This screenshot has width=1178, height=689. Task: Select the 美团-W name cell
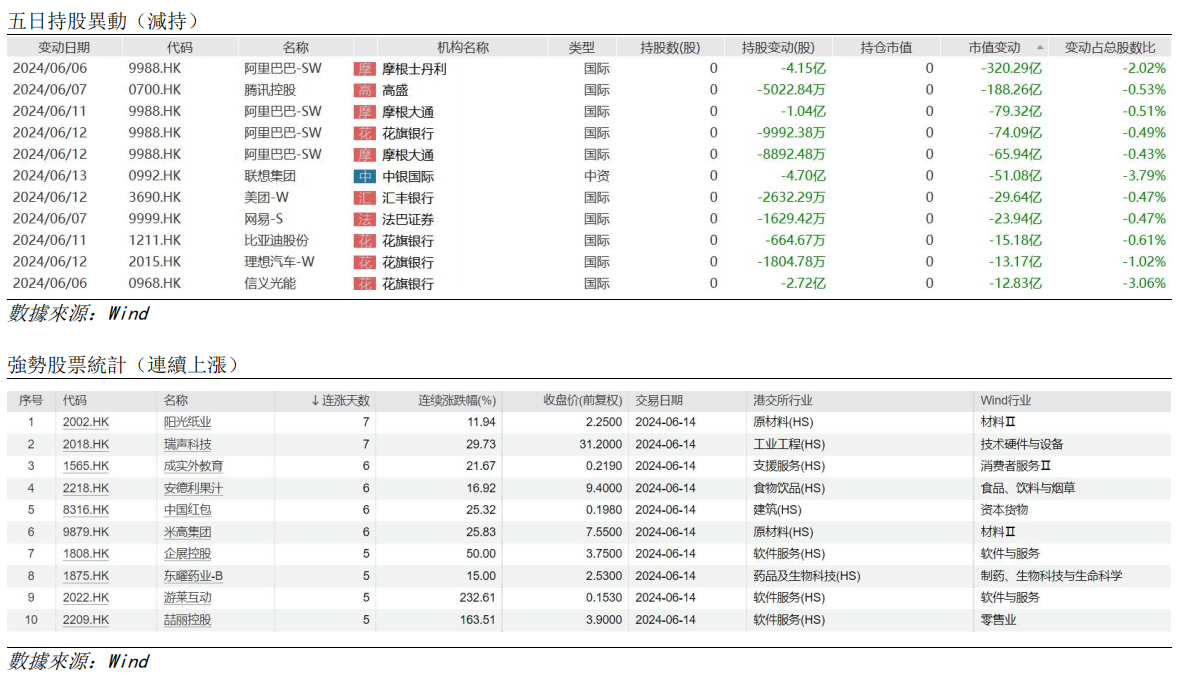(267, 198)
